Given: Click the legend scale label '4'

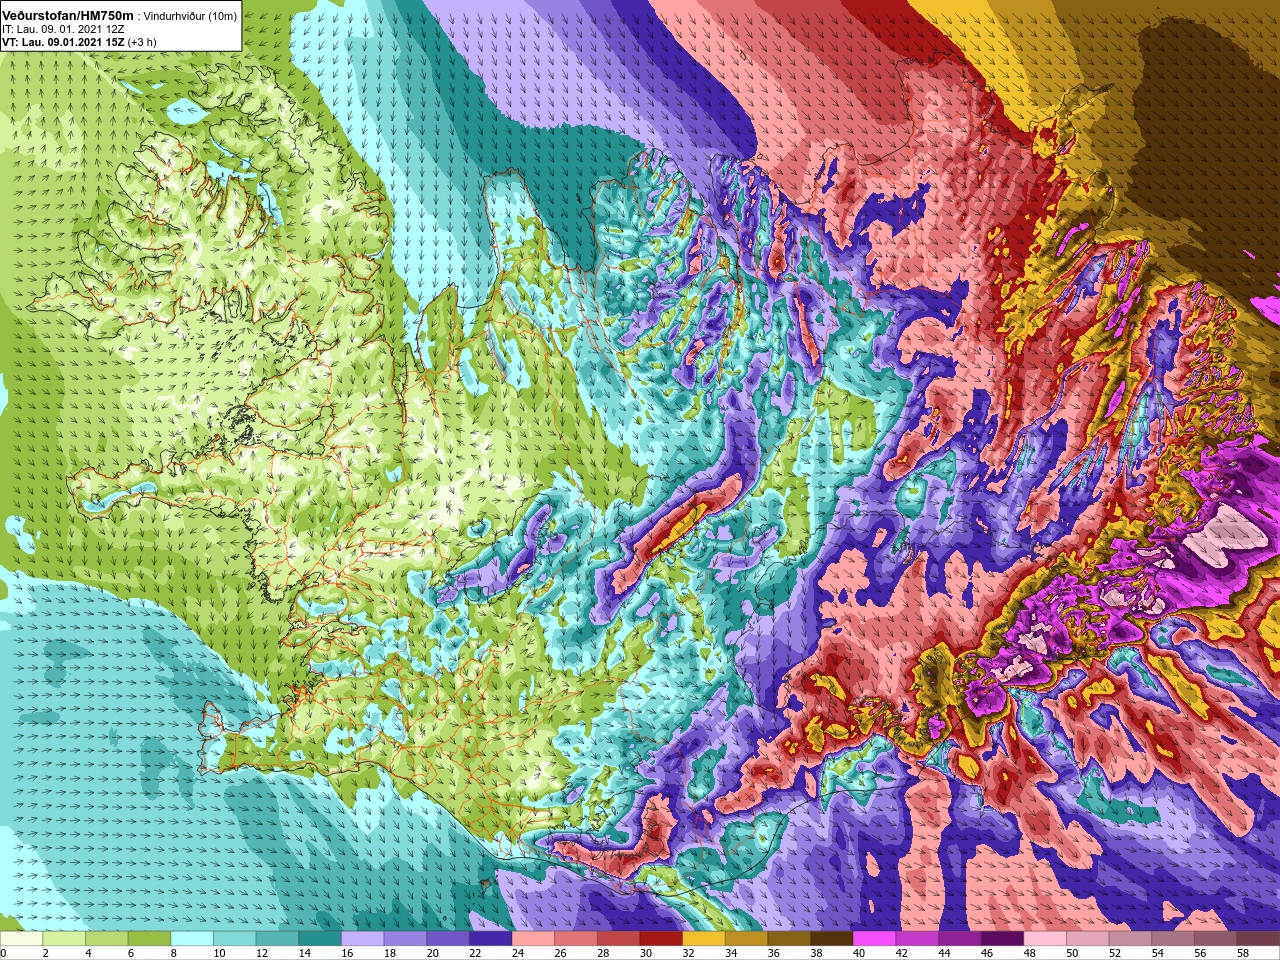Looking at the screenshot, I should coord(88,954).
